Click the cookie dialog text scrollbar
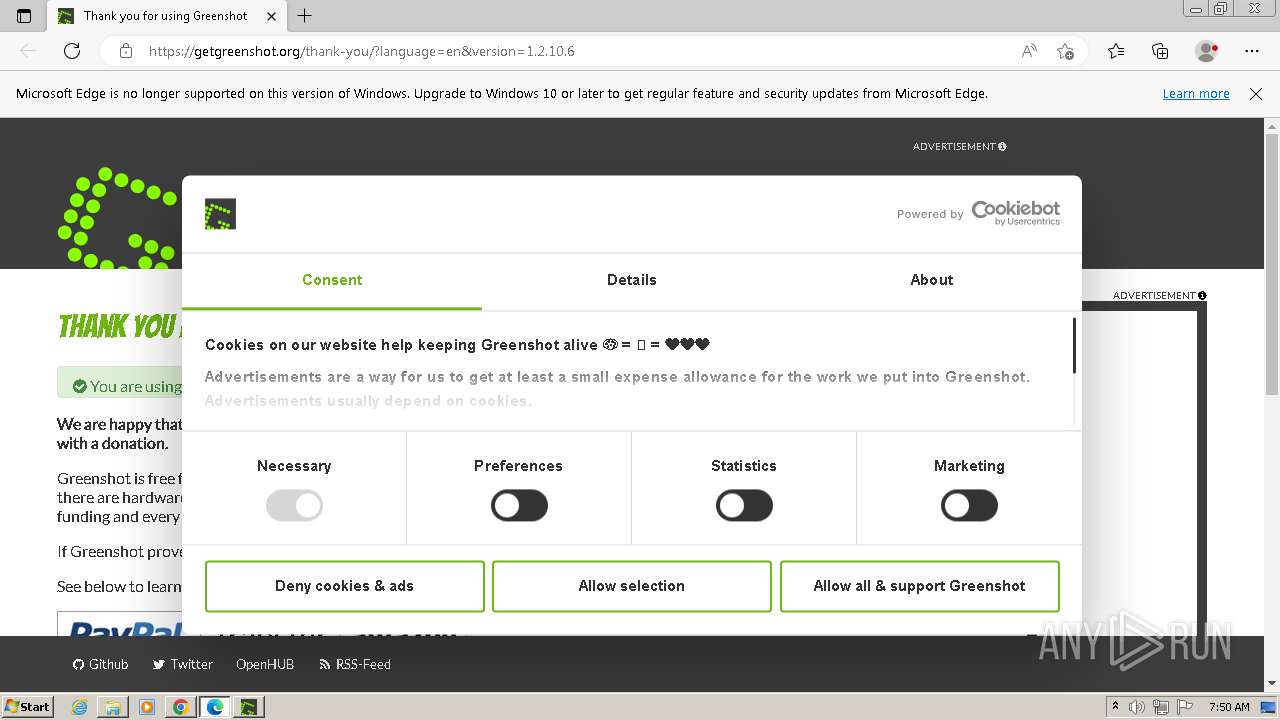 coord(1075,346)
